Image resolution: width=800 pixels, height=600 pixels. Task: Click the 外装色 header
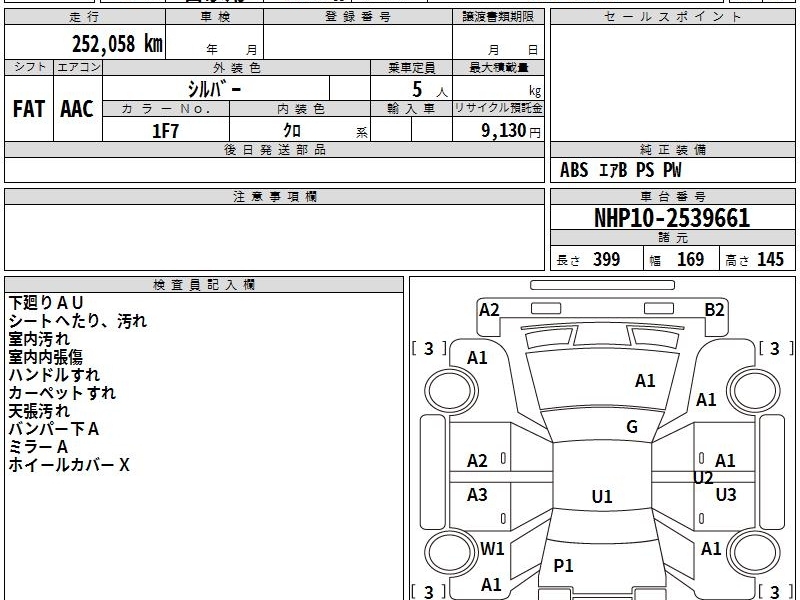(x=237, y=67)
